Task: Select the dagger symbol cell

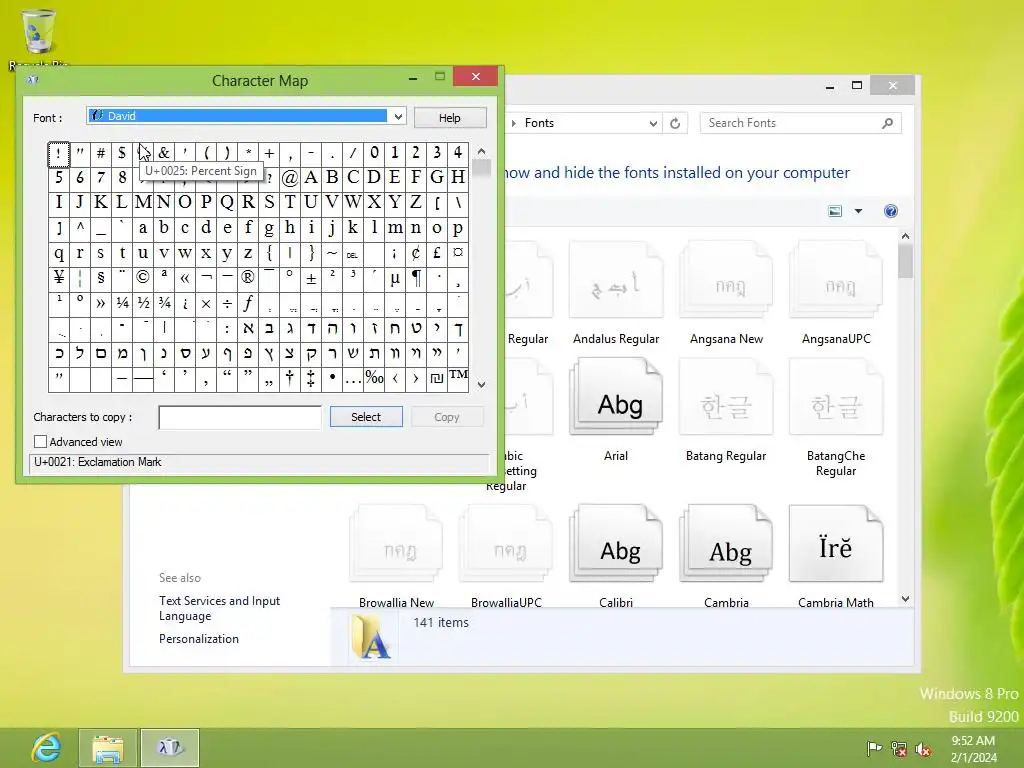Action: click(290, 378)
